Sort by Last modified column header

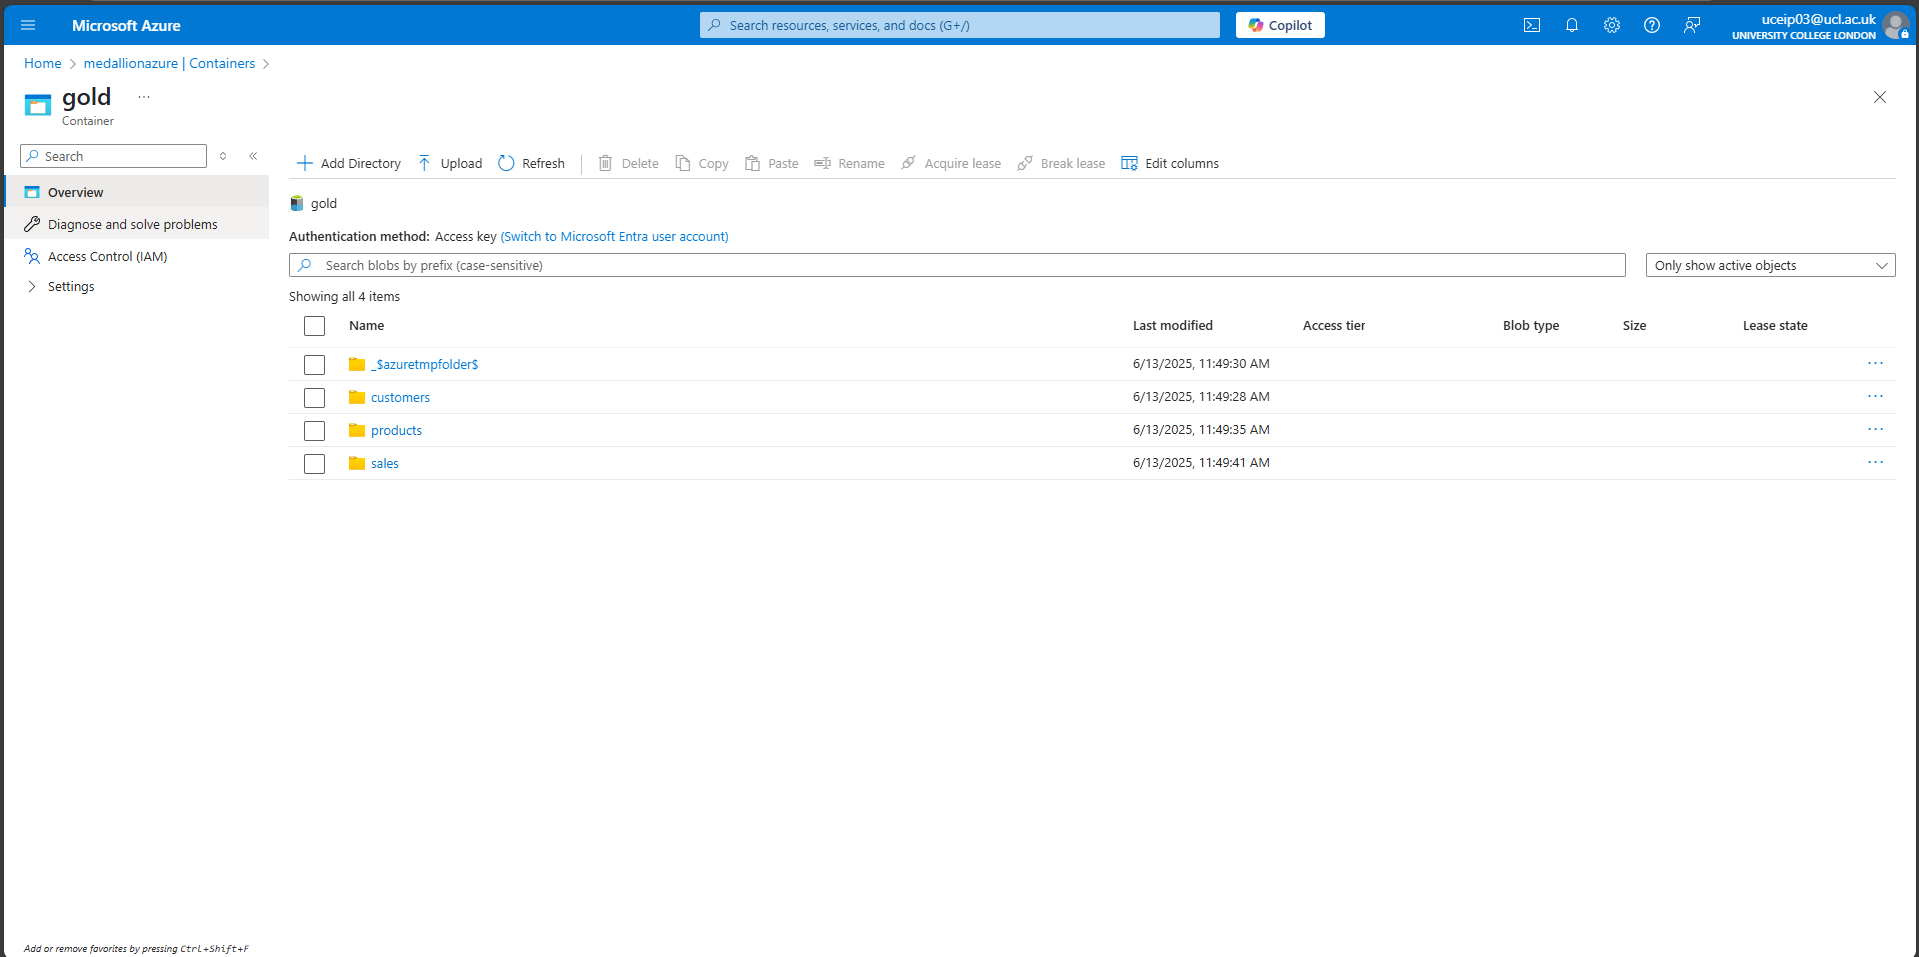click(x=1172, y=325)
